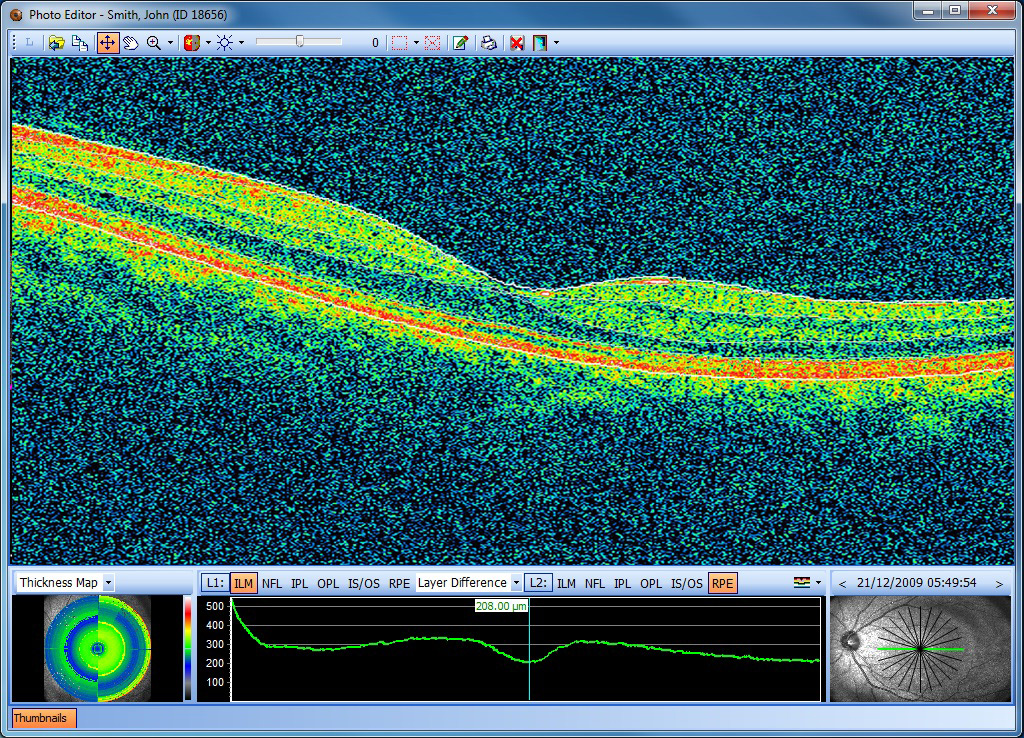Open the display mode dropdown arrow
1024x738 pixels.
pyautogui.click(x=556, y=43)
